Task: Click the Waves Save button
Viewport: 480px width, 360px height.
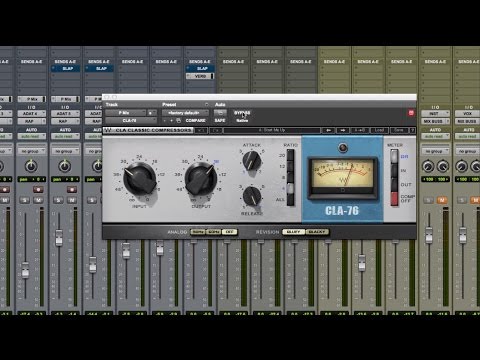Action: coord(399,130)
